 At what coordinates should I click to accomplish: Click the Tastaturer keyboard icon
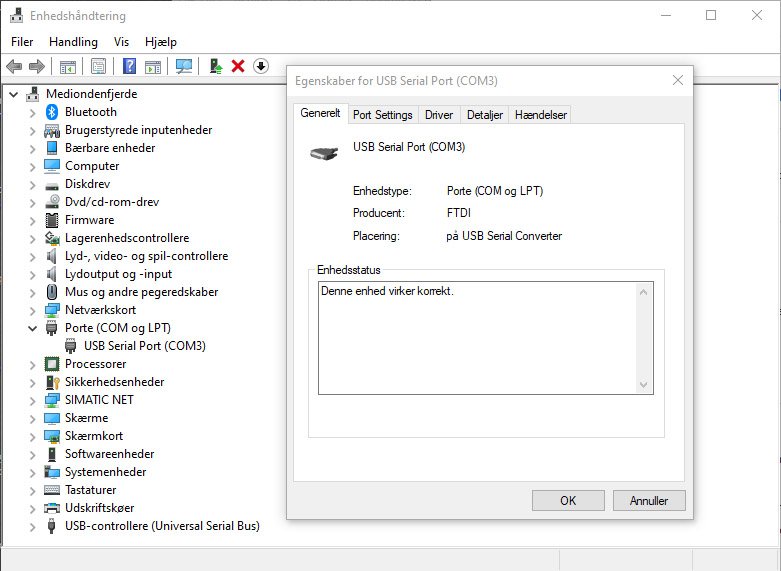[52, 490]
